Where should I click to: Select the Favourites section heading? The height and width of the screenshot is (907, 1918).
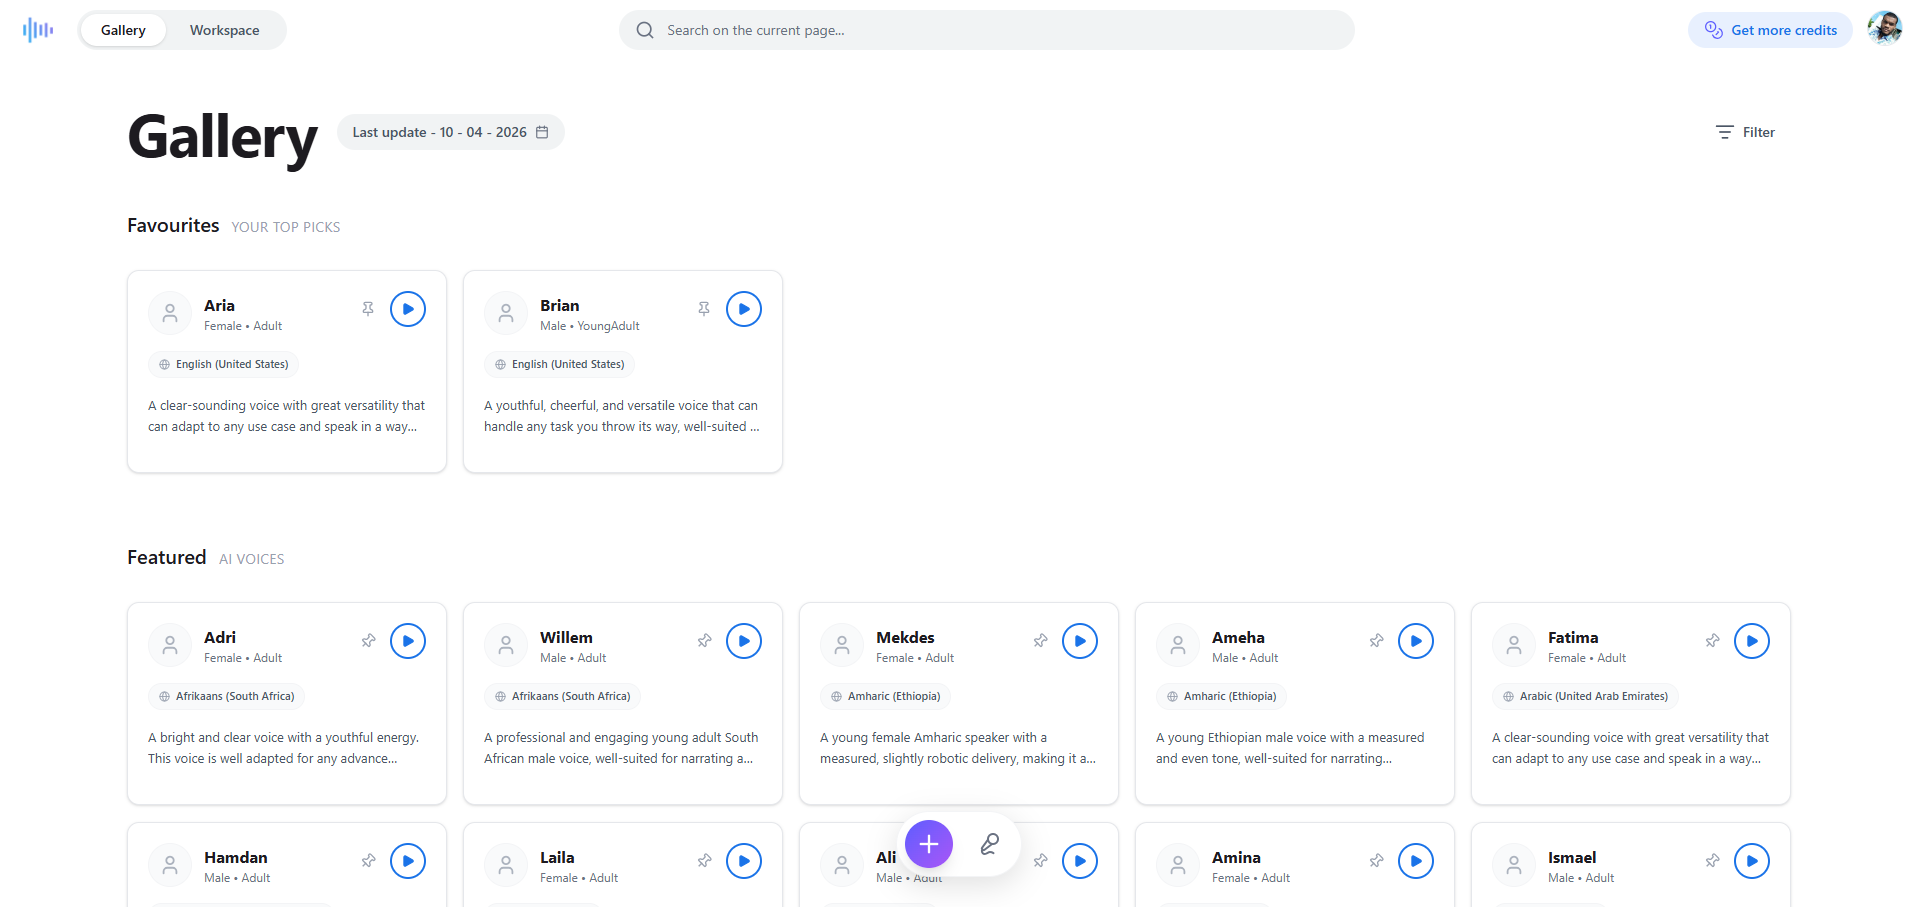[173, 225]
